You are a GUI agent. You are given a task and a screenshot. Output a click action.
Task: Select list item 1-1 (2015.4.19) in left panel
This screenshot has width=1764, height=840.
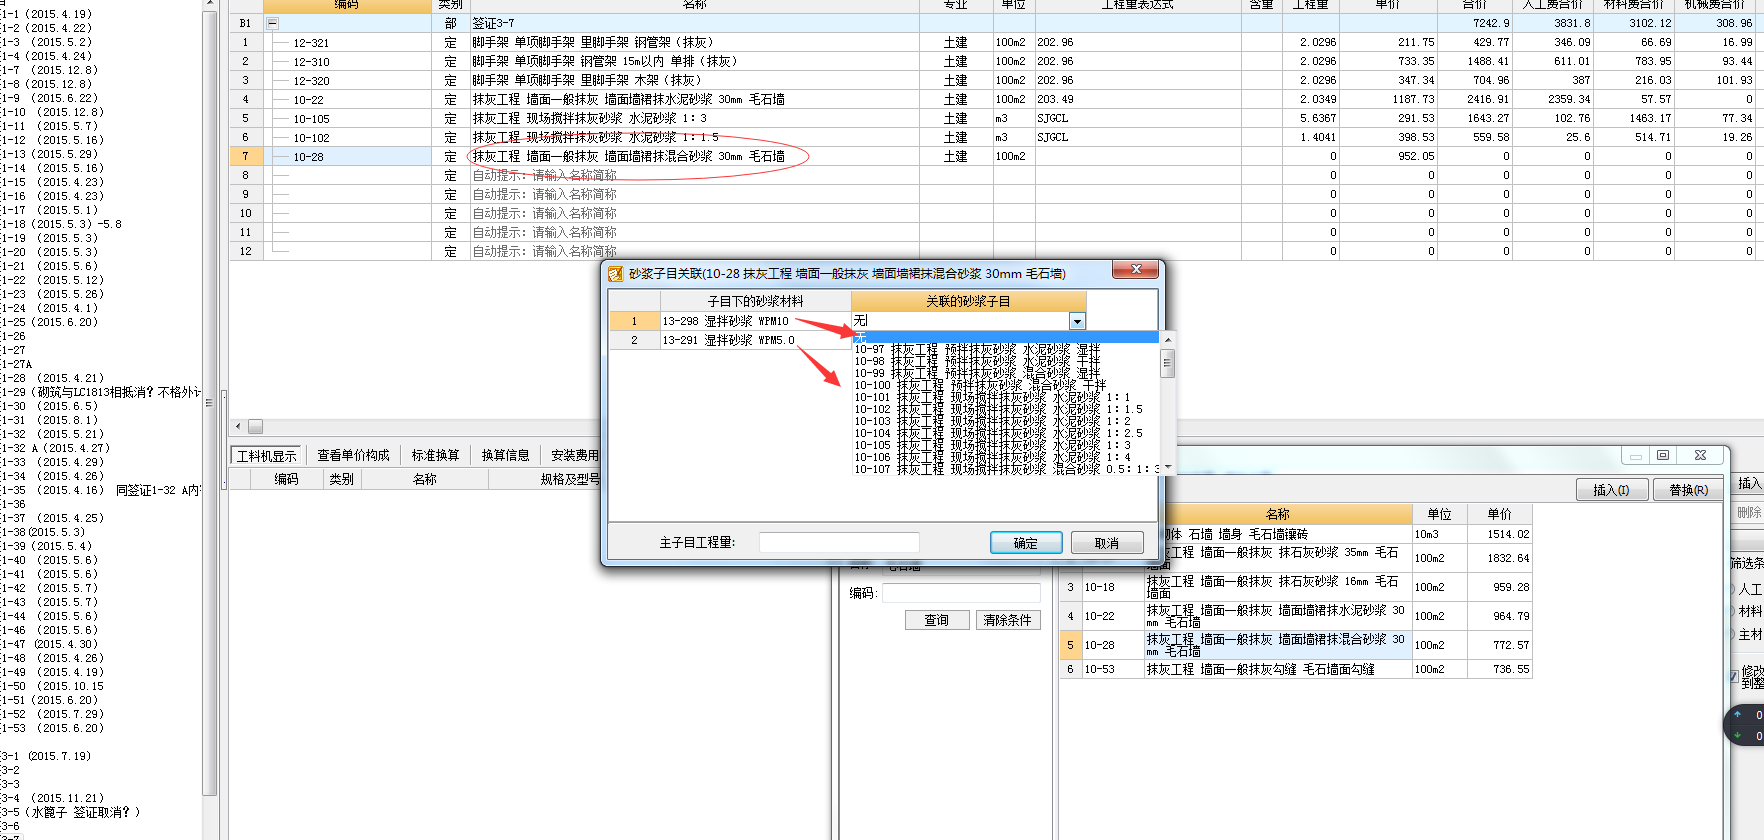[46, 14]
